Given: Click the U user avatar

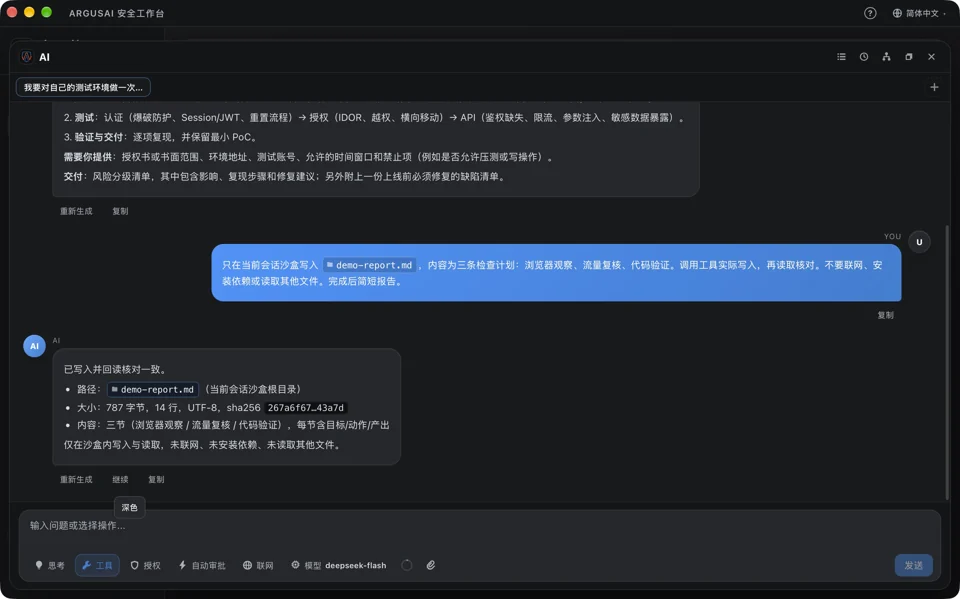Looking at the screenshot, I should (x=919, y=242).
